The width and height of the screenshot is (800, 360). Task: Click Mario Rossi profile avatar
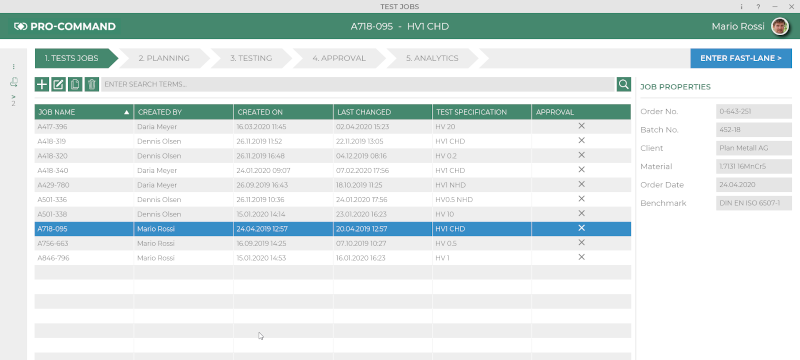[780, 27]
